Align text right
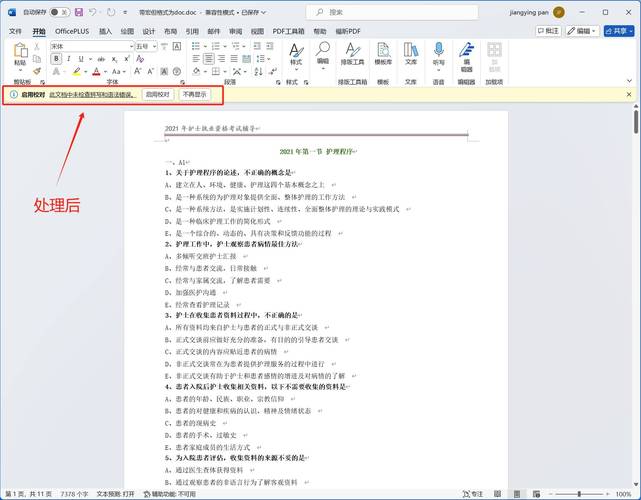 pos(222,59)
